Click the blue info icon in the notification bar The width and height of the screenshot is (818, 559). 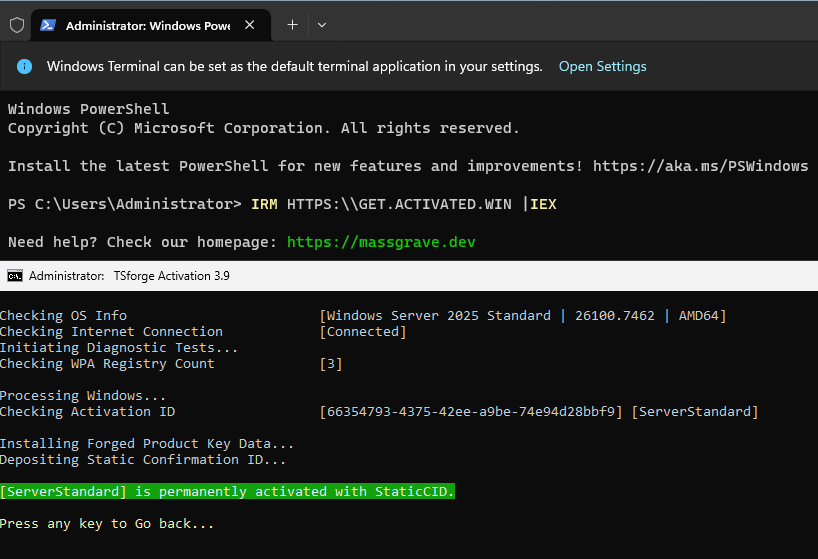[x=25, y=66]
